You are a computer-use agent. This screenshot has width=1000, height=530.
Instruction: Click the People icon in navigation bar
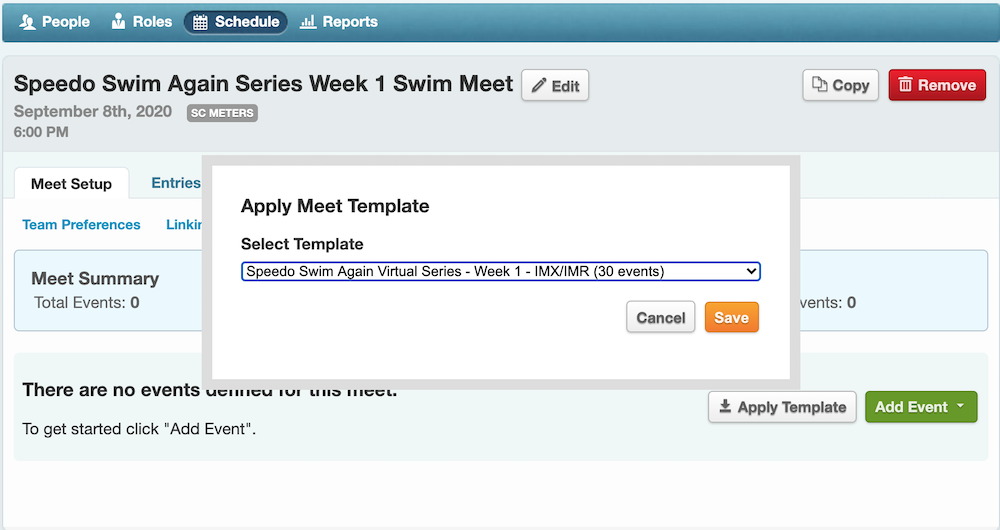click(28, 21)
